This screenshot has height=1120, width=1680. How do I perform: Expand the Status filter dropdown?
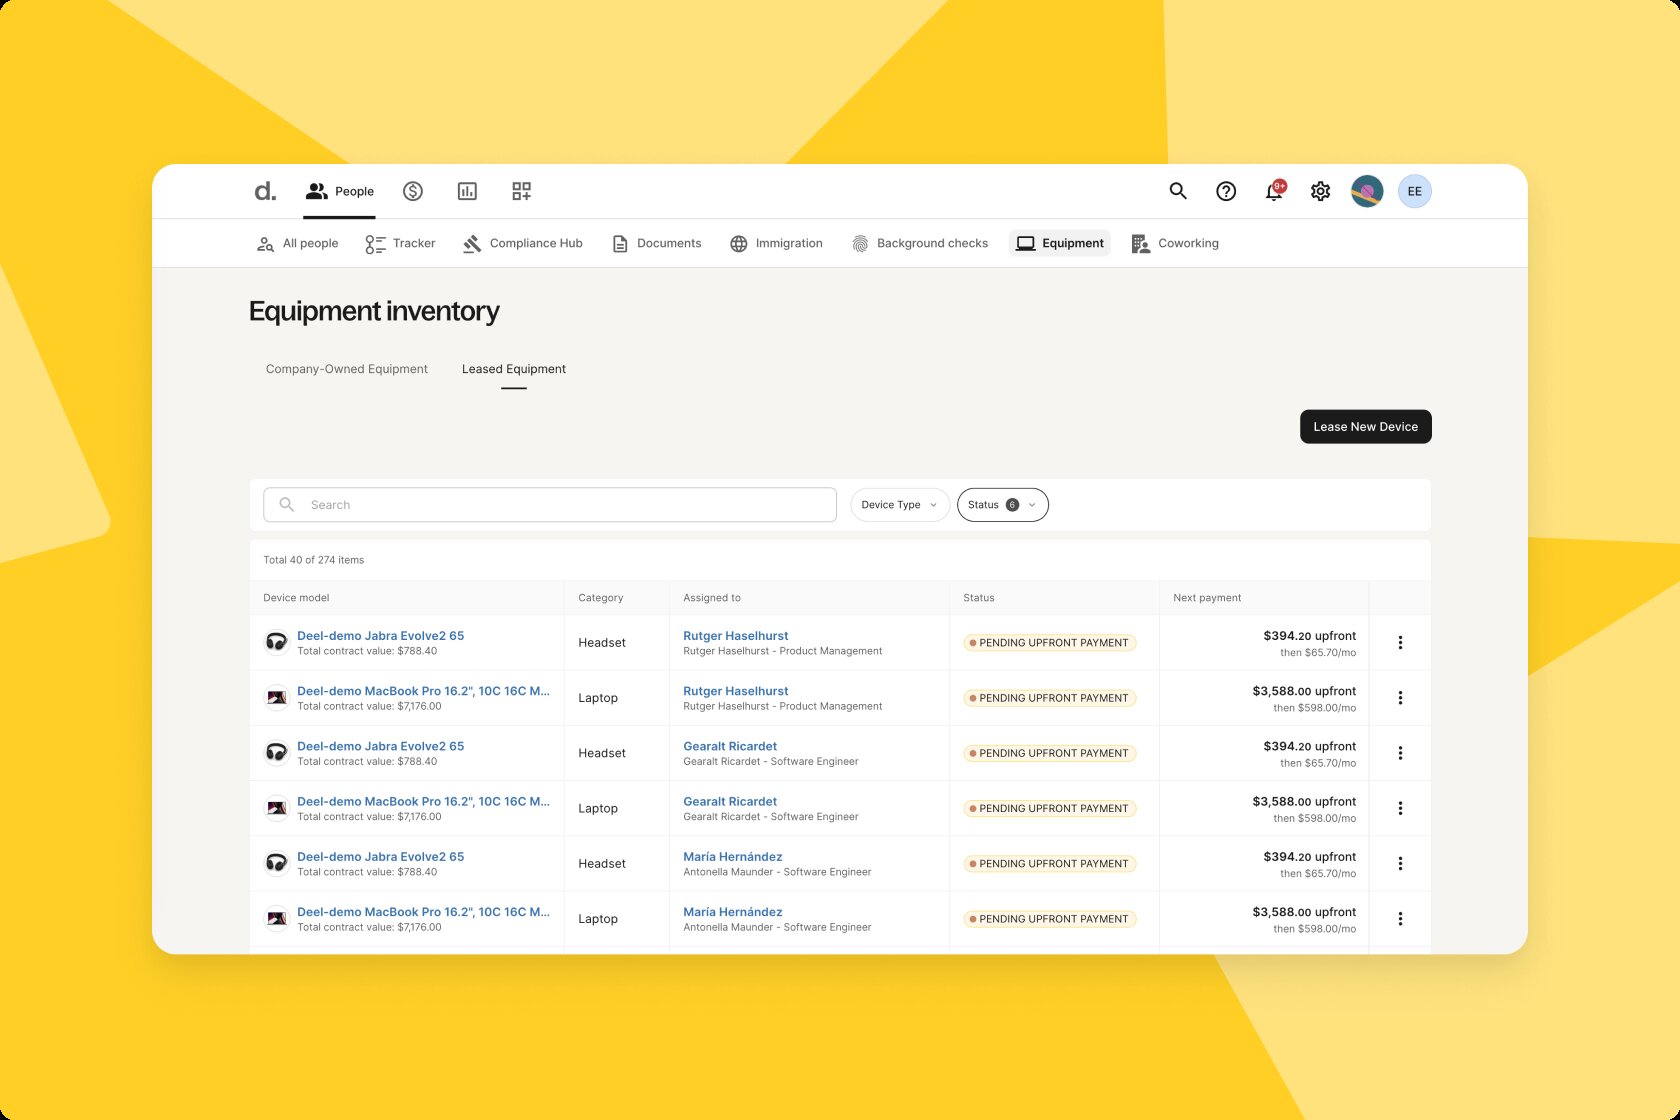(x=1002, y=505)
